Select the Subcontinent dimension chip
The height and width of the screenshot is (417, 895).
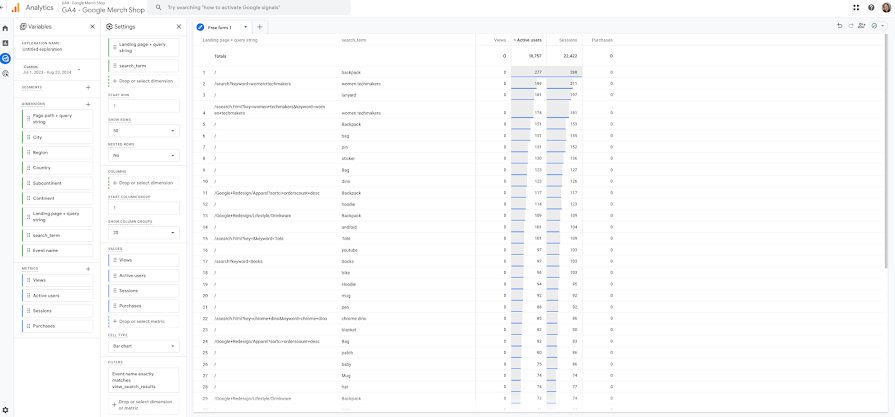coord(57,183)
